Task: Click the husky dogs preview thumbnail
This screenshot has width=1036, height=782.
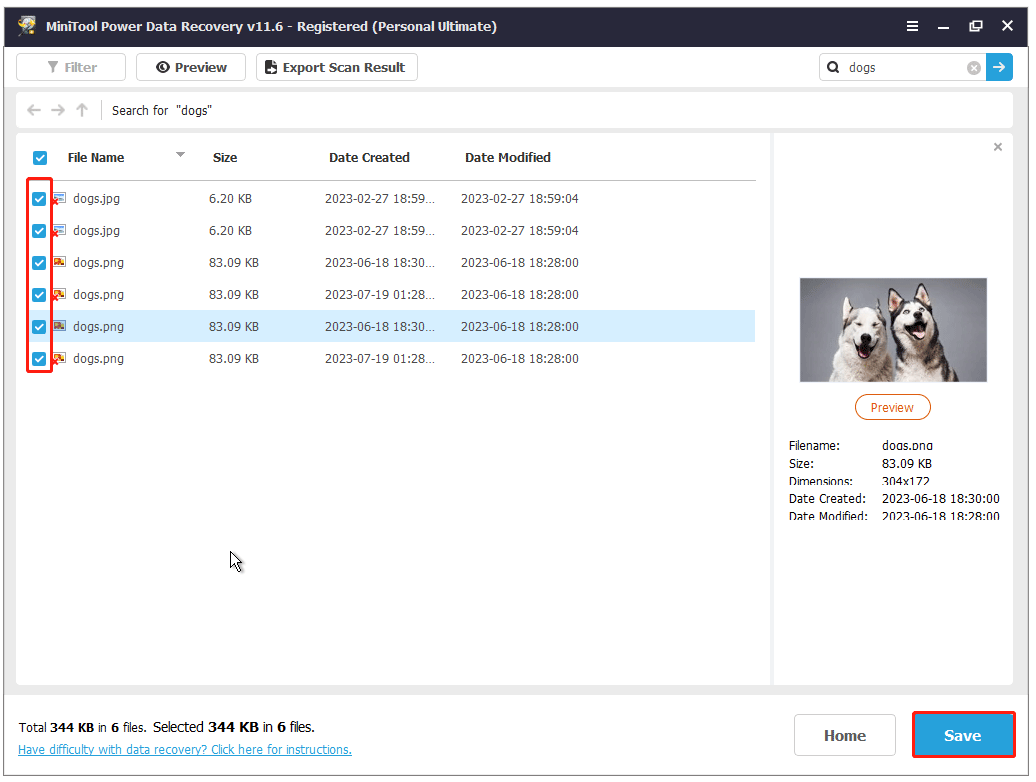Action: point(893,330)
